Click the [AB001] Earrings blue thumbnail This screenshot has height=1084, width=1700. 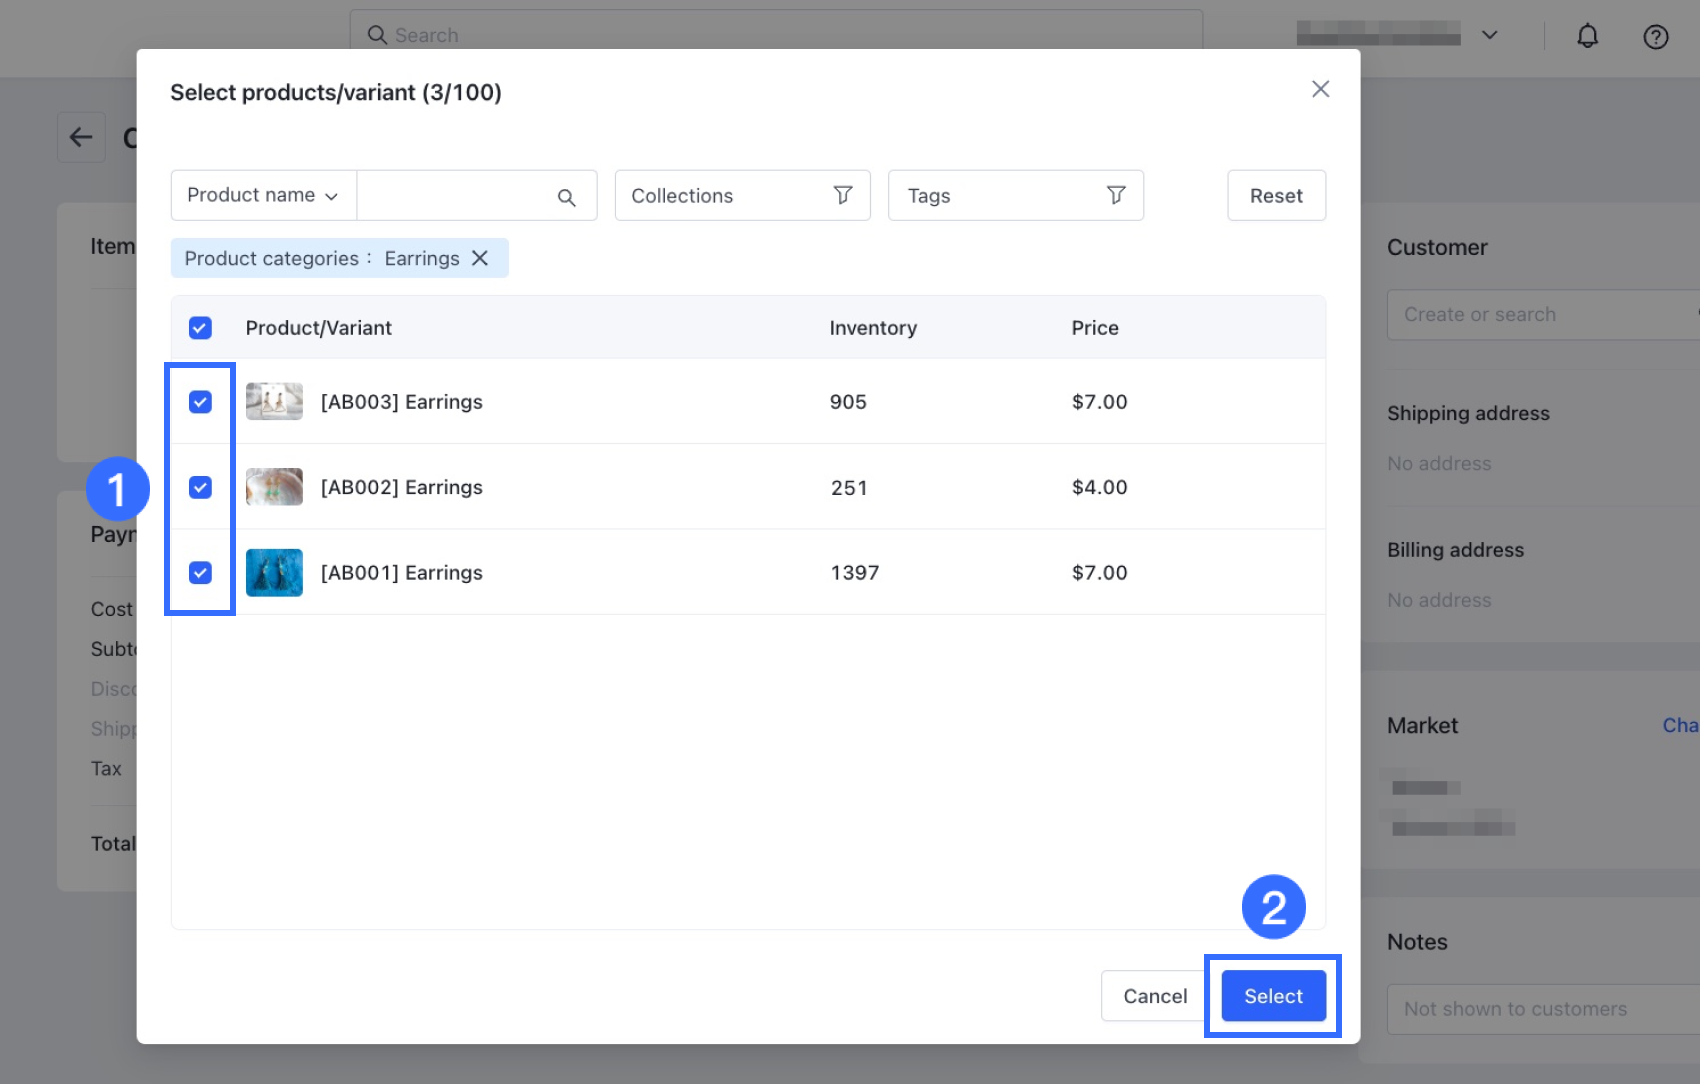[274, 573]
